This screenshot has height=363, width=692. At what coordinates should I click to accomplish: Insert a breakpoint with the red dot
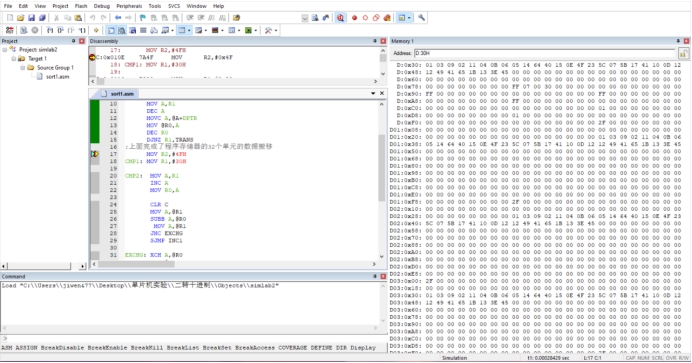(354, 18)
